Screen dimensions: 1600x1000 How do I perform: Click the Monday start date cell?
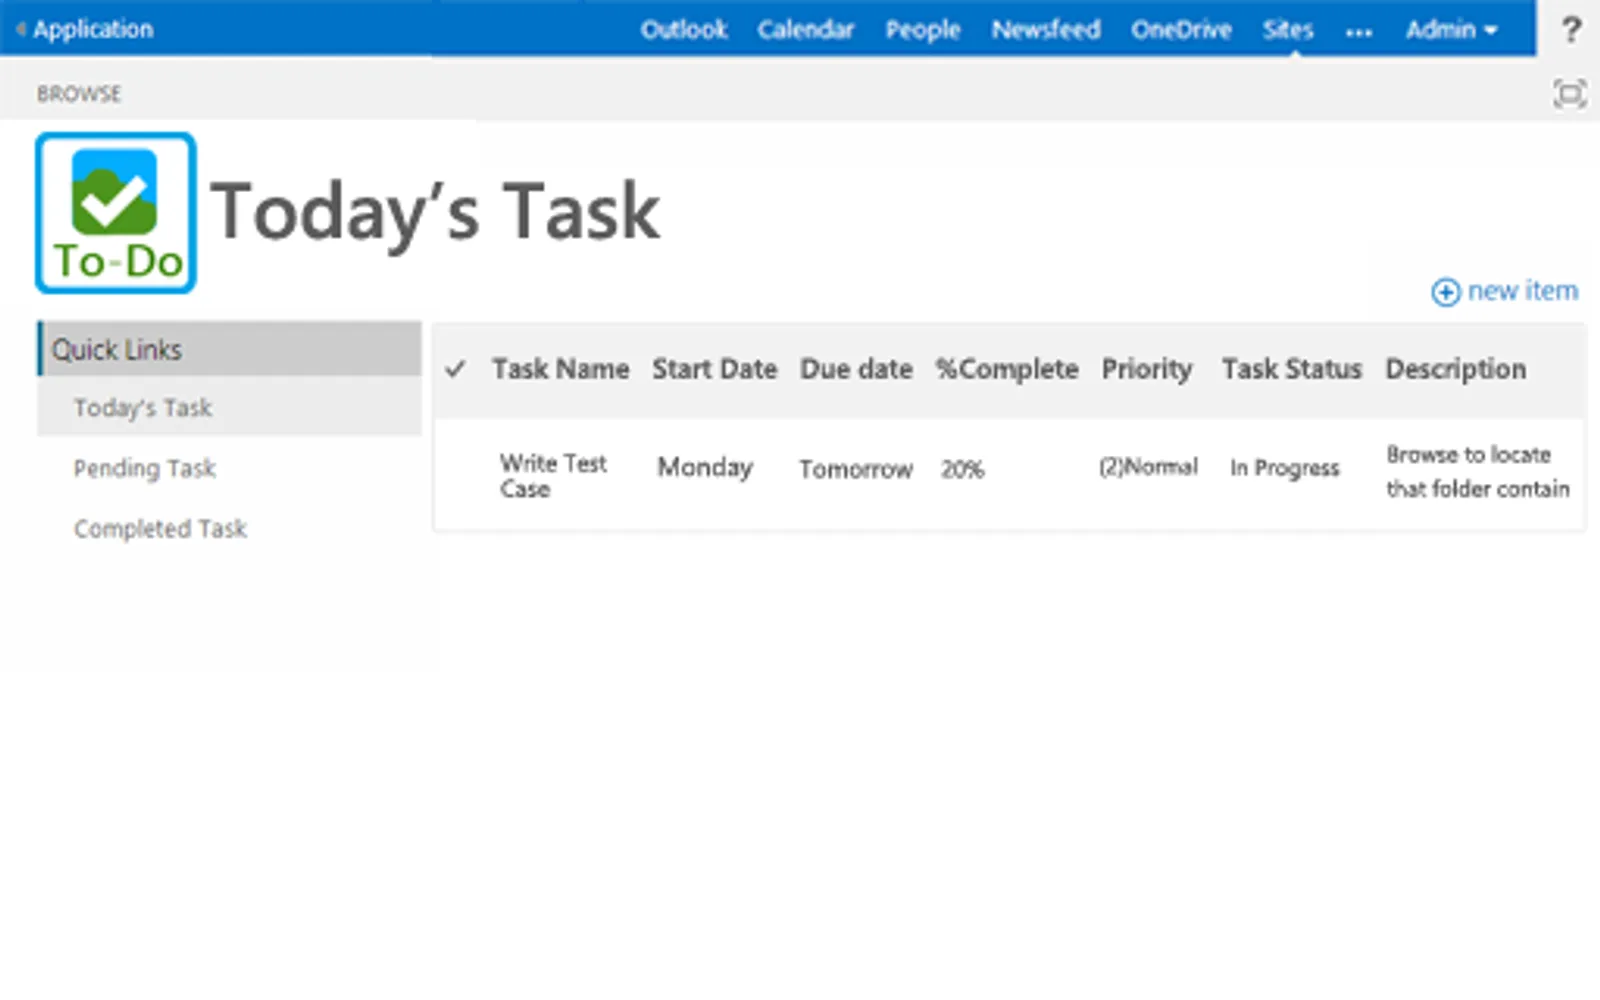(705, 468)
